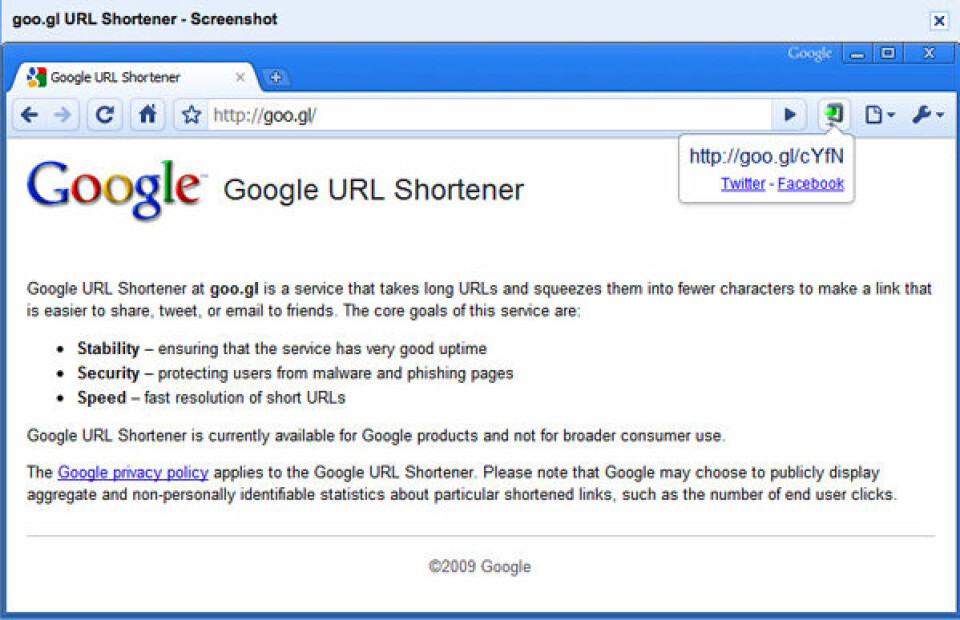Maximize the Chrome browser window

click(888, 53)
